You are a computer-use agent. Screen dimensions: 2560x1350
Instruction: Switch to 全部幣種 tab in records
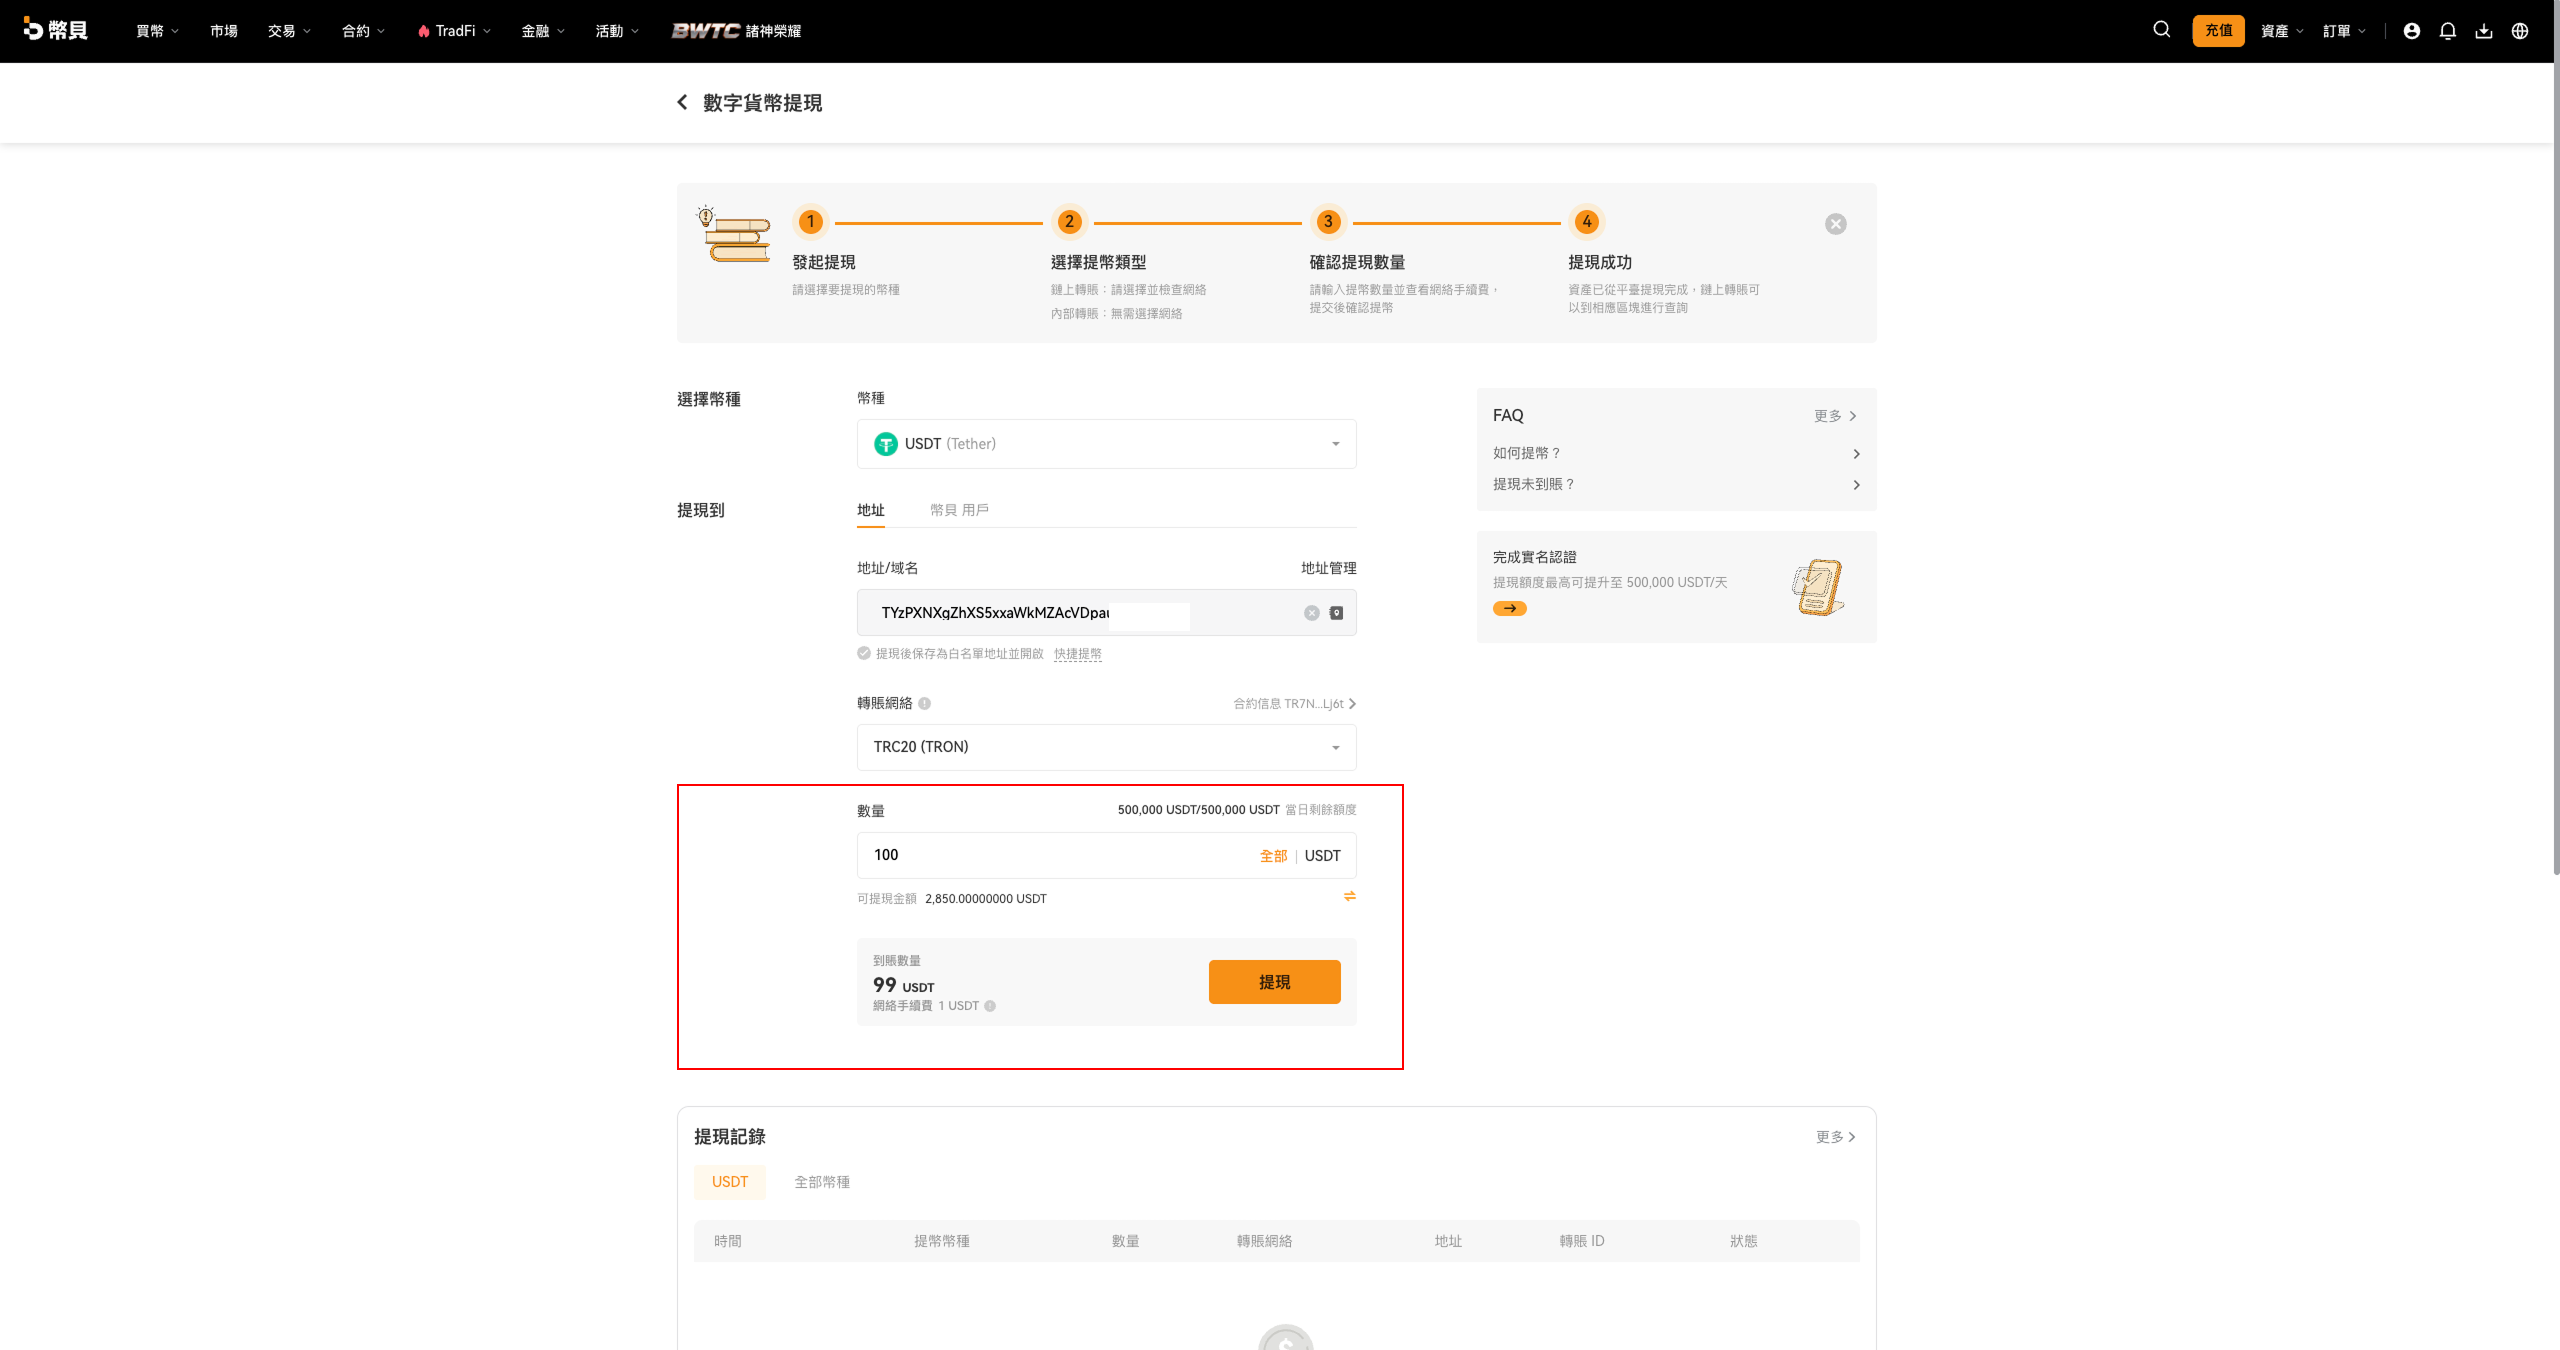click(822, 1182)
